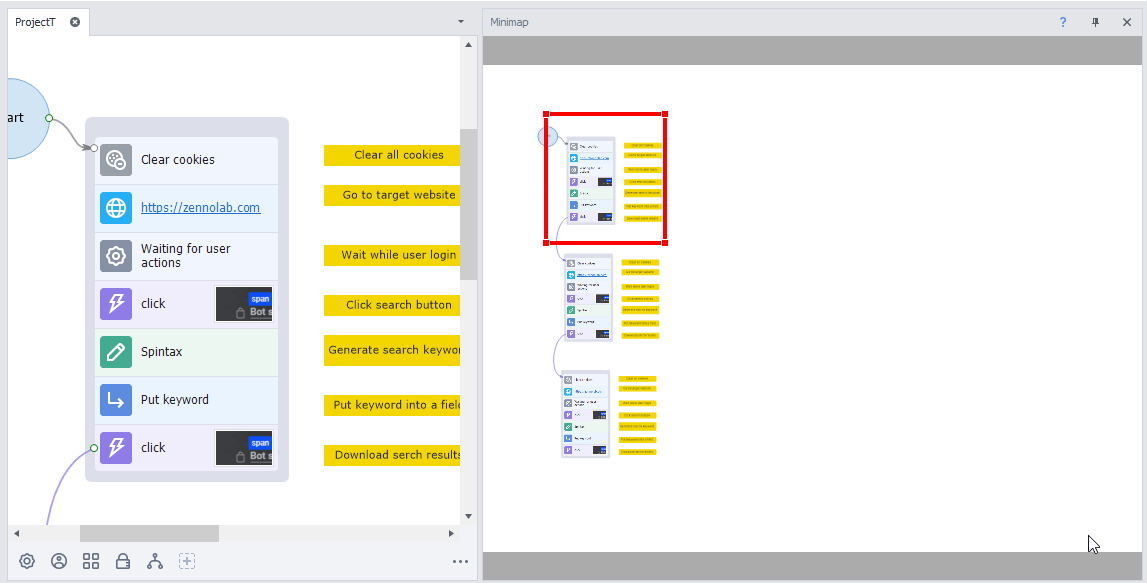Open Minimap help question mark
Viewport: 1147px width, 583px height.
[x=1063, y=22]
